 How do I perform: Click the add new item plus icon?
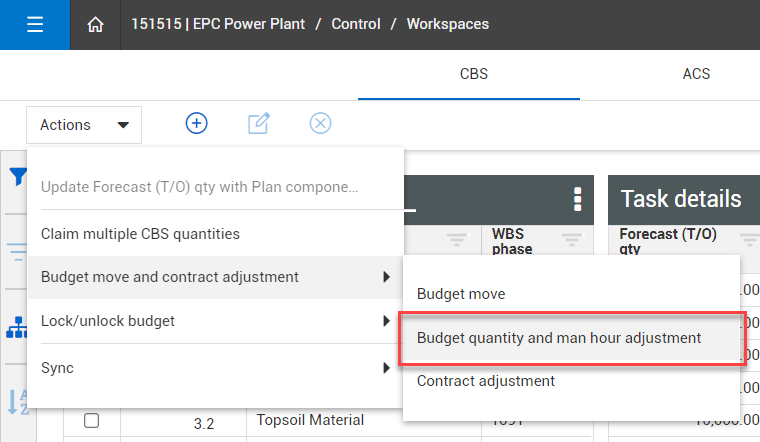coord(197,123)
